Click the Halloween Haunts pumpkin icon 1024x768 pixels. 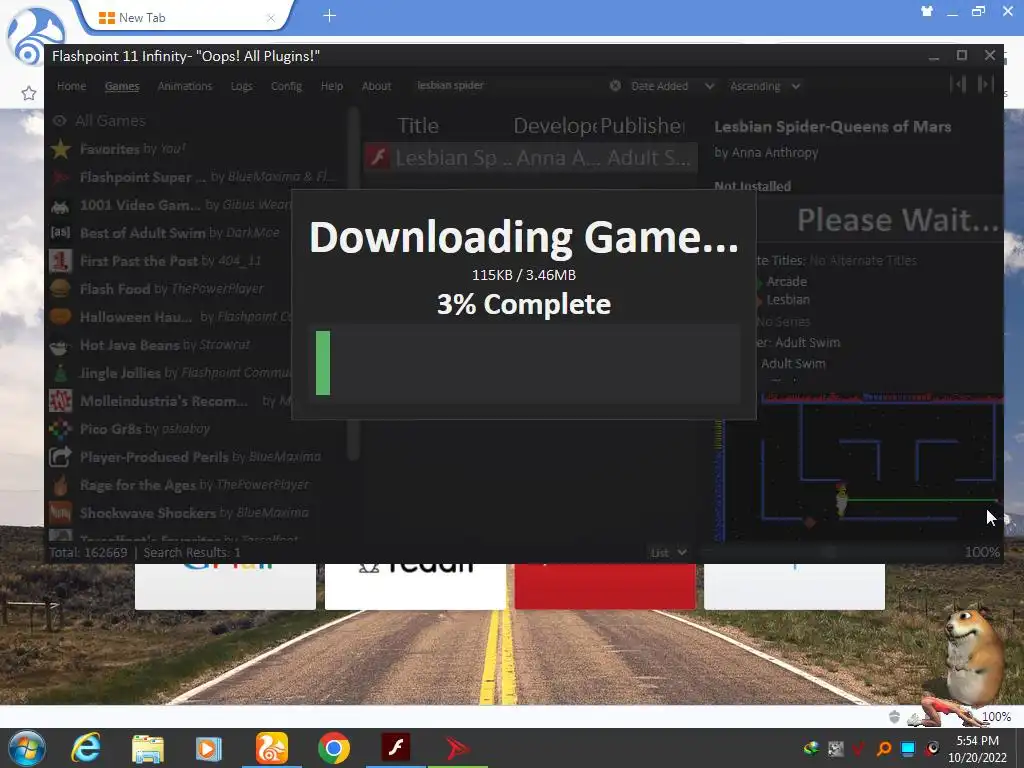click(x=60, y=317)
